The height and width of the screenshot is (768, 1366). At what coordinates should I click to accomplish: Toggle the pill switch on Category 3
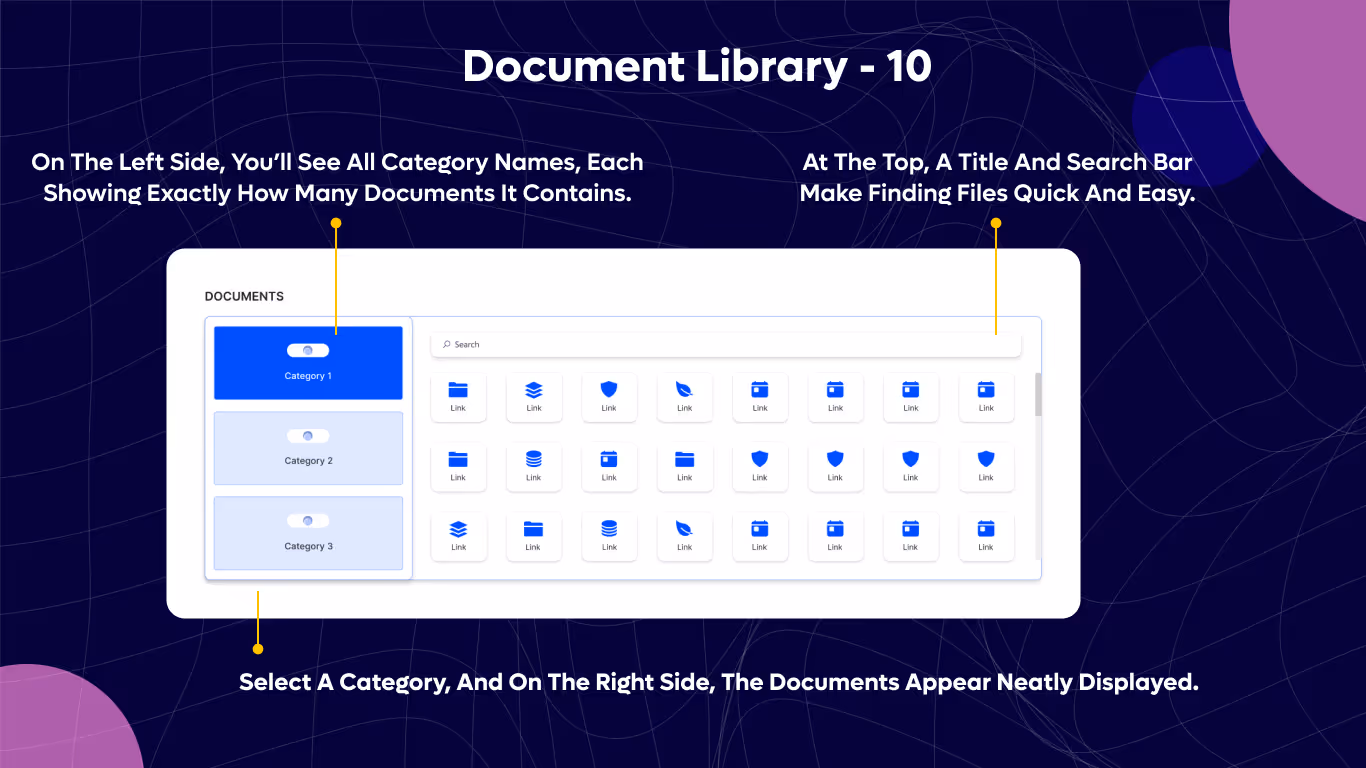coord(308,520)
